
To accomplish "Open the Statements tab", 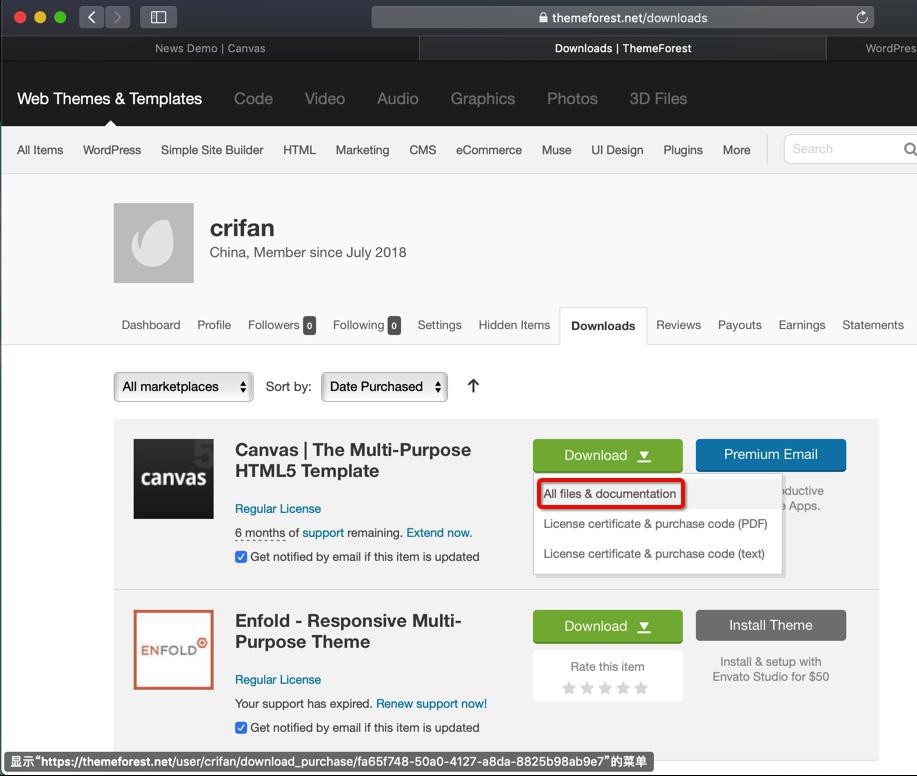I will 873,325.
